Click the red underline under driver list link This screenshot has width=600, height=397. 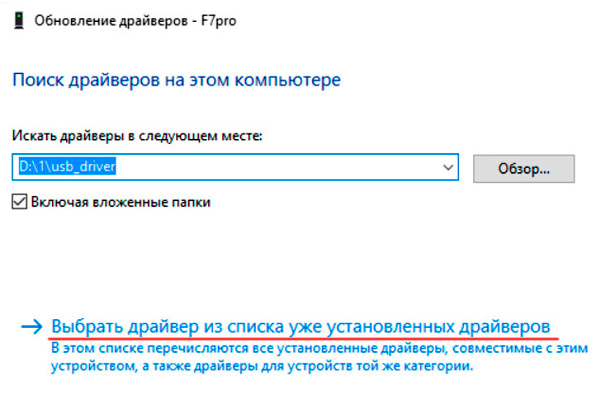[303, 338]
